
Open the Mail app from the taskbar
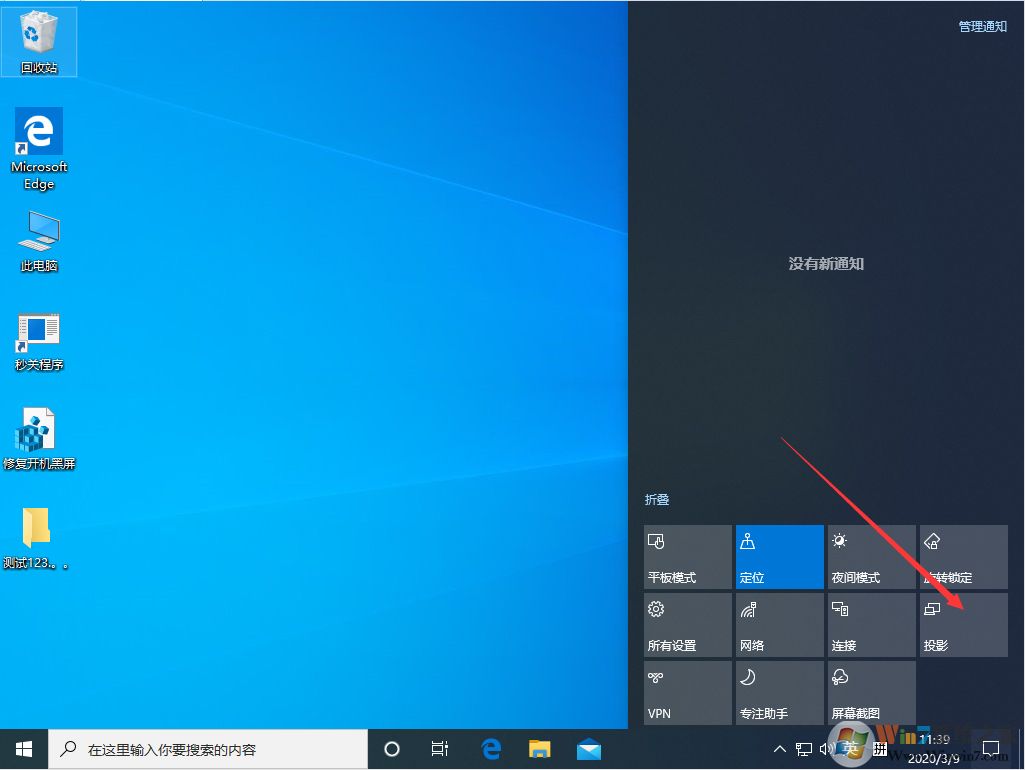pyautogui.click(x=589, y=748)
